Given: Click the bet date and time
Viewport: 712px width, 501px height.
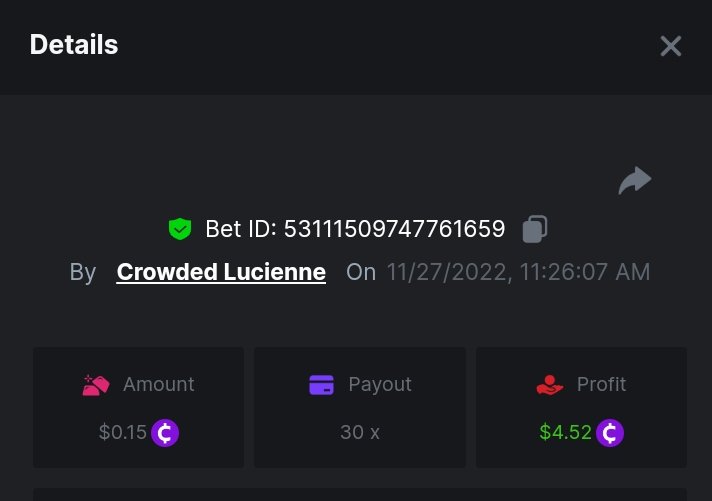Looking at the screenshot, I should (518, 272).
